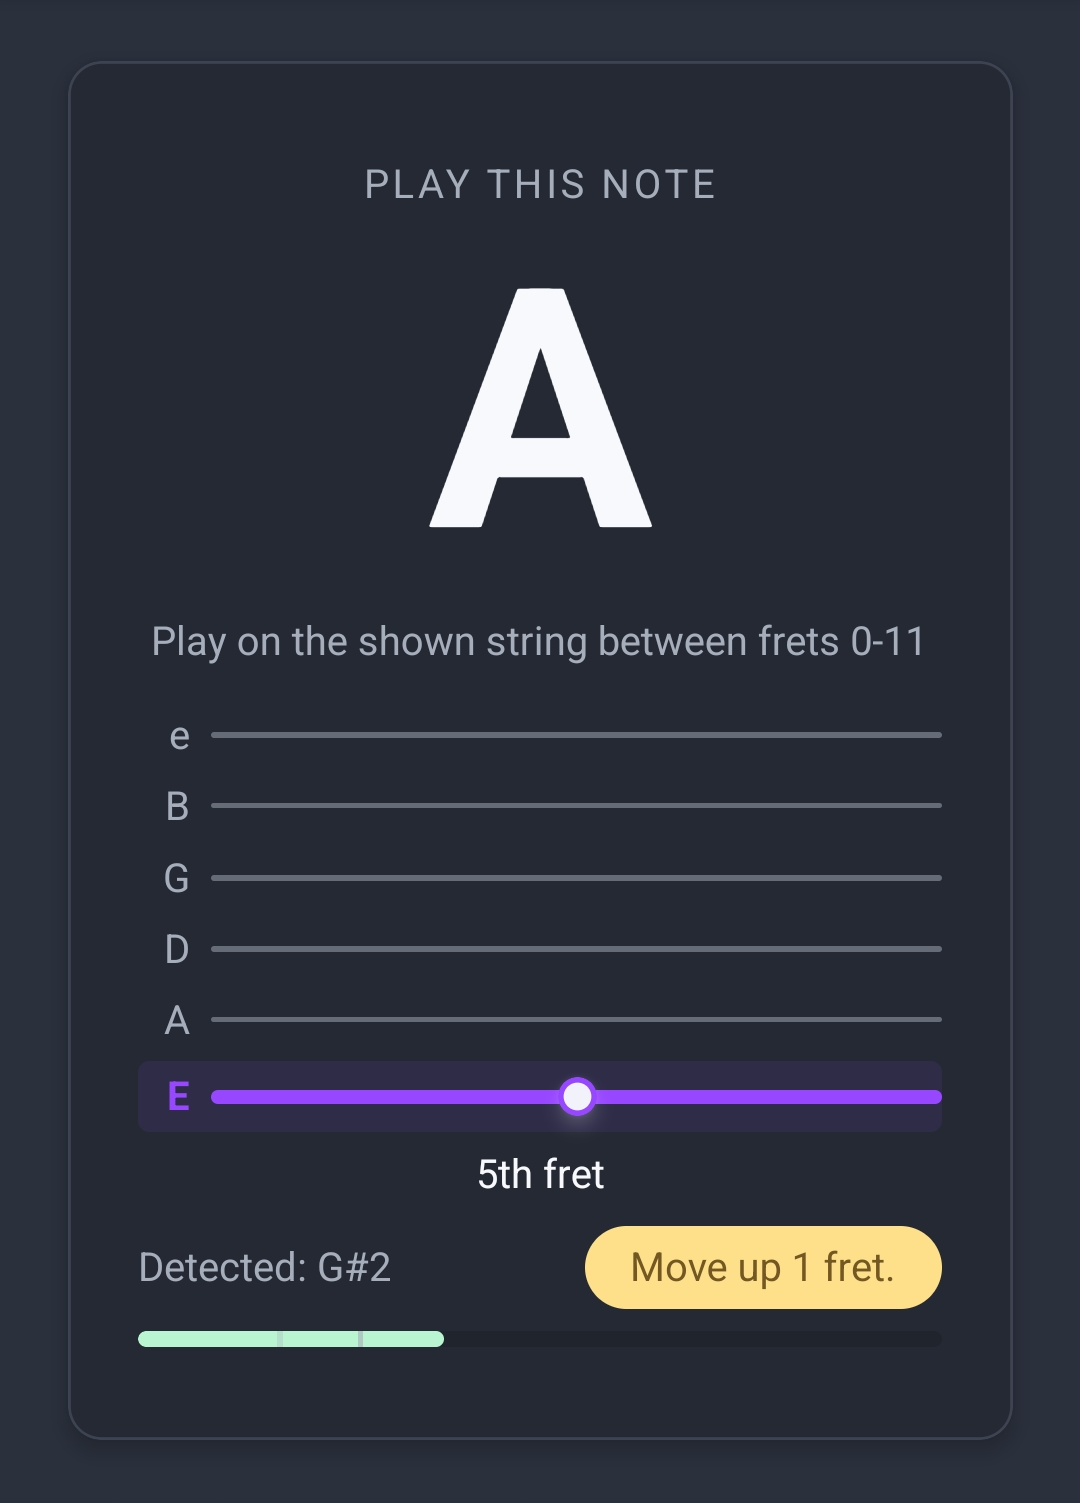Click the B string label letter
This screenshot has height=1503, width=1080.
click(177, 806)
